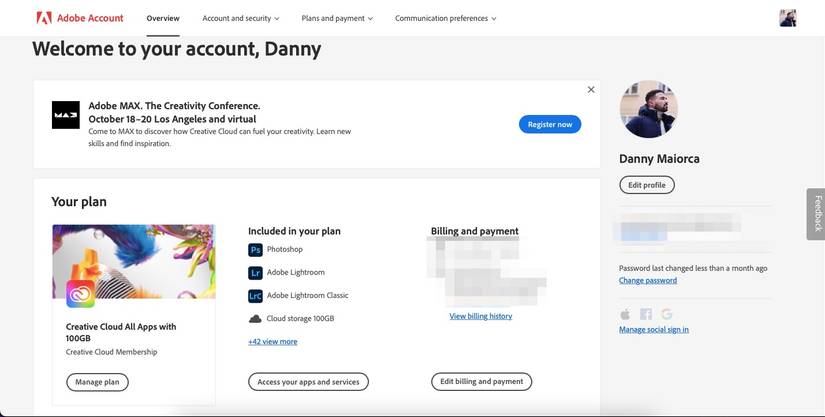Viewport: 825px width, 417px height.
Task: Click the Cloud storage icon
Action: pyautogui.click(x=255, y=318)
